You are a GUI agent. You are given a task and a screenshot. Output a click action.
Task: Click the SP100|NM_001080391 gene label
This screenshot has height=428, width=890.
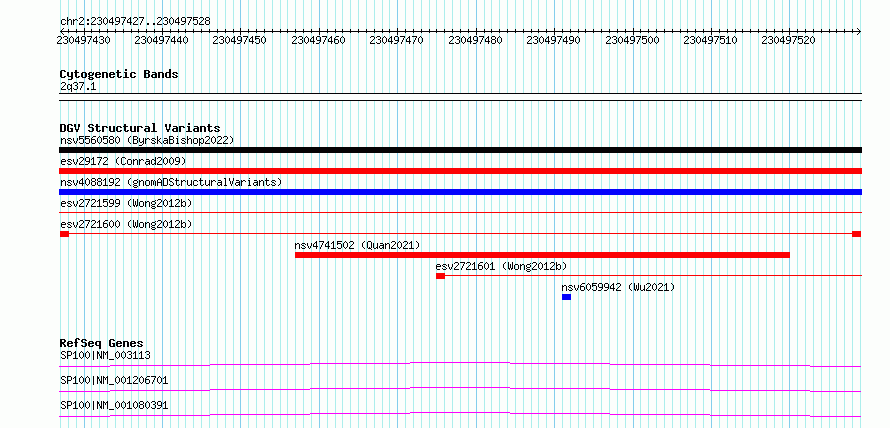point(114,405)
